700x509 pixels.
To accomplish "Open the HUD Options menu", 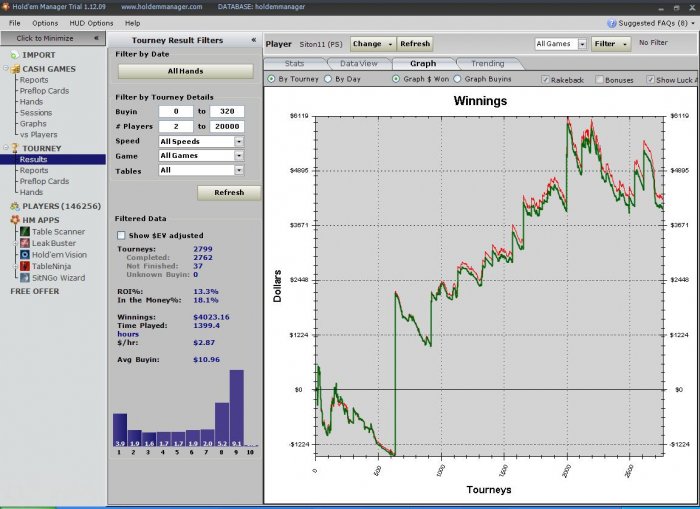I will (91, 23).
